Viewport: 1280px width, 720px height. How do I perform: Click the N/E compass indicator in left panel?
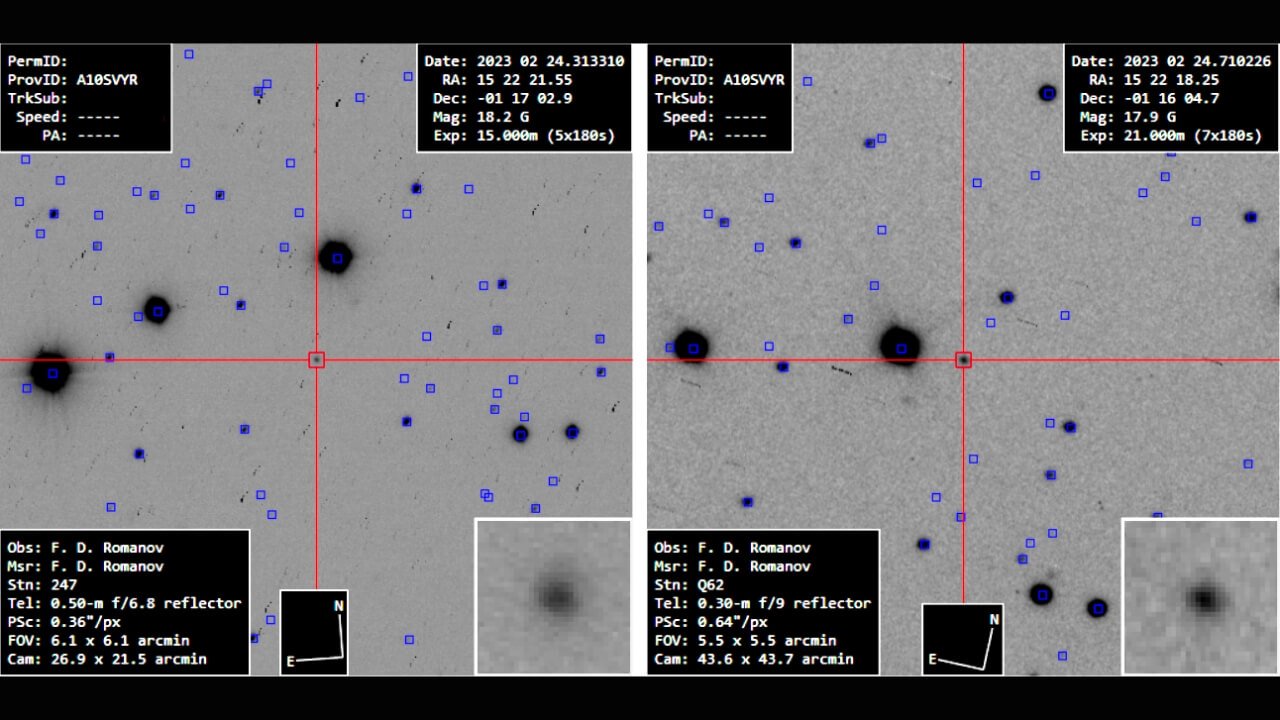tap(314, 632)
